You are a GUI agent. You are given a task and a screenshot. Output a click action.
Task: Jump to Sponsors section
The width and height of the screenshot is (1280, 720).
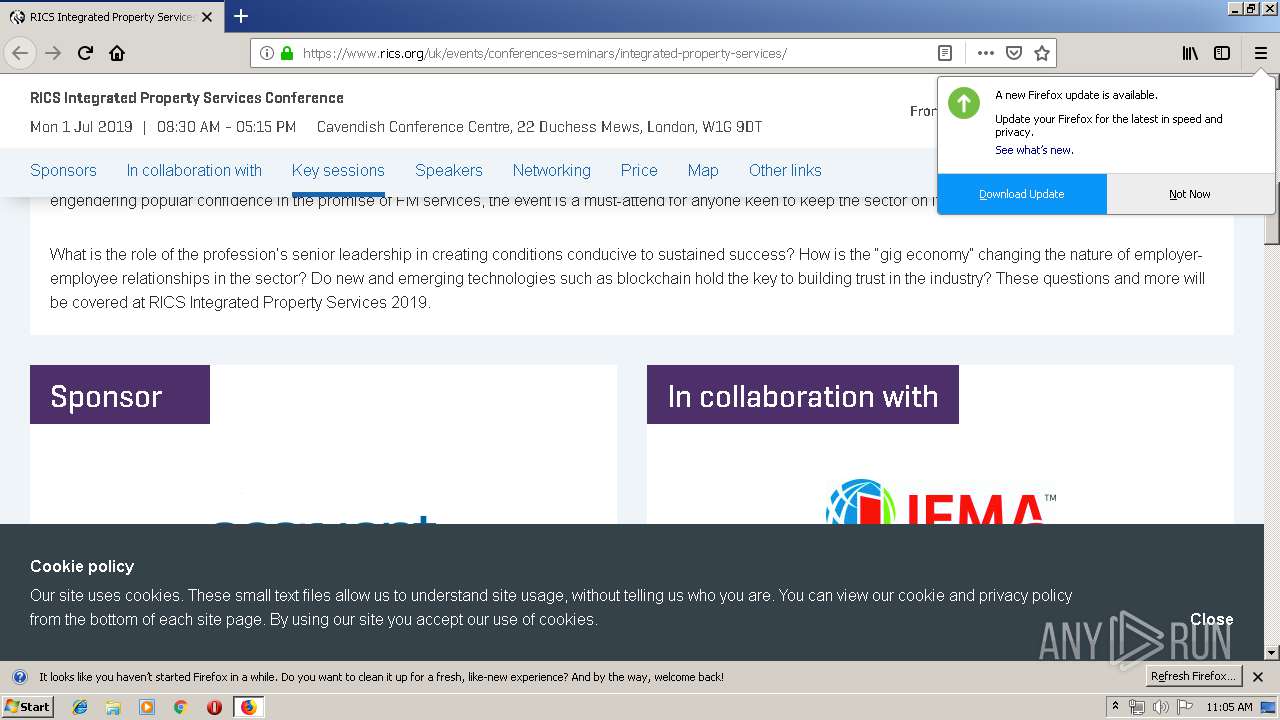pos(63,170)
